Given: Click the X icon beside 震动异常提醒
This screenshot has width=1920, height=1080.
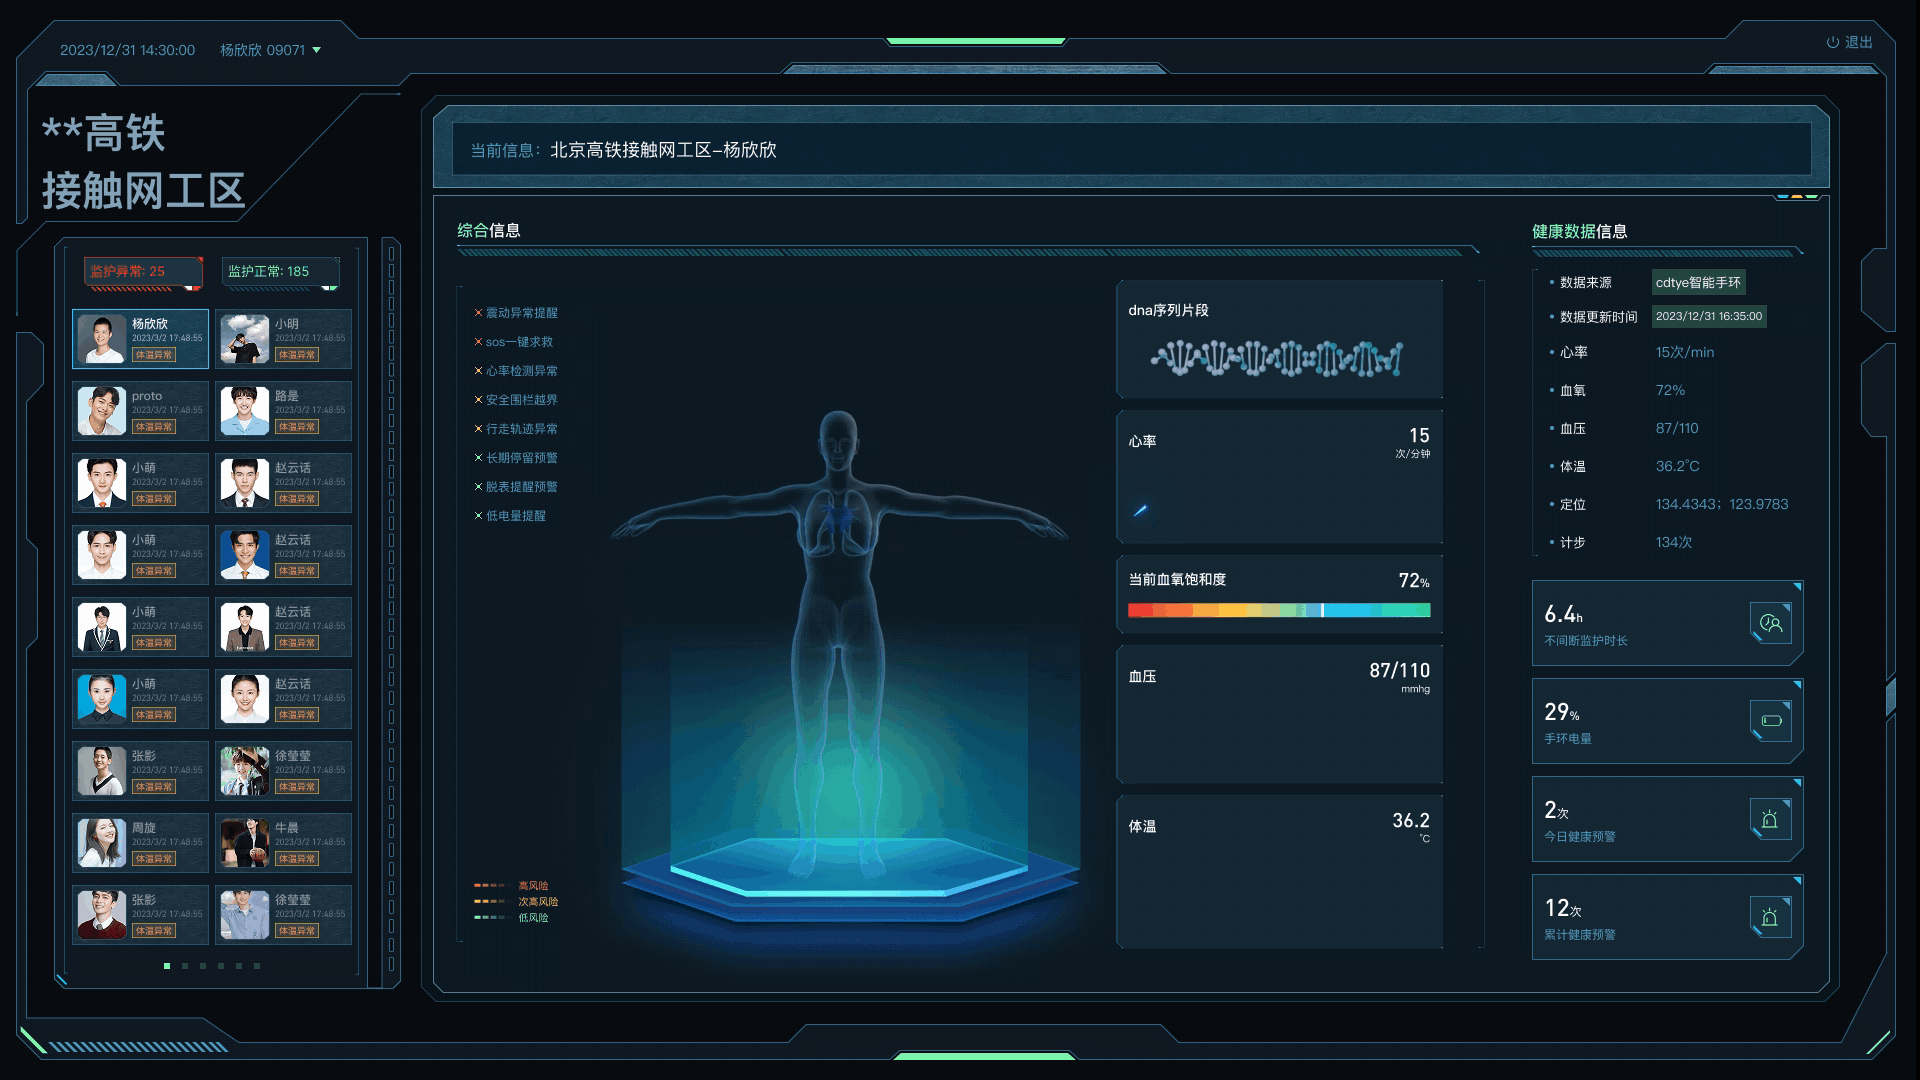Looking at the screenshot, I should 478,313.
